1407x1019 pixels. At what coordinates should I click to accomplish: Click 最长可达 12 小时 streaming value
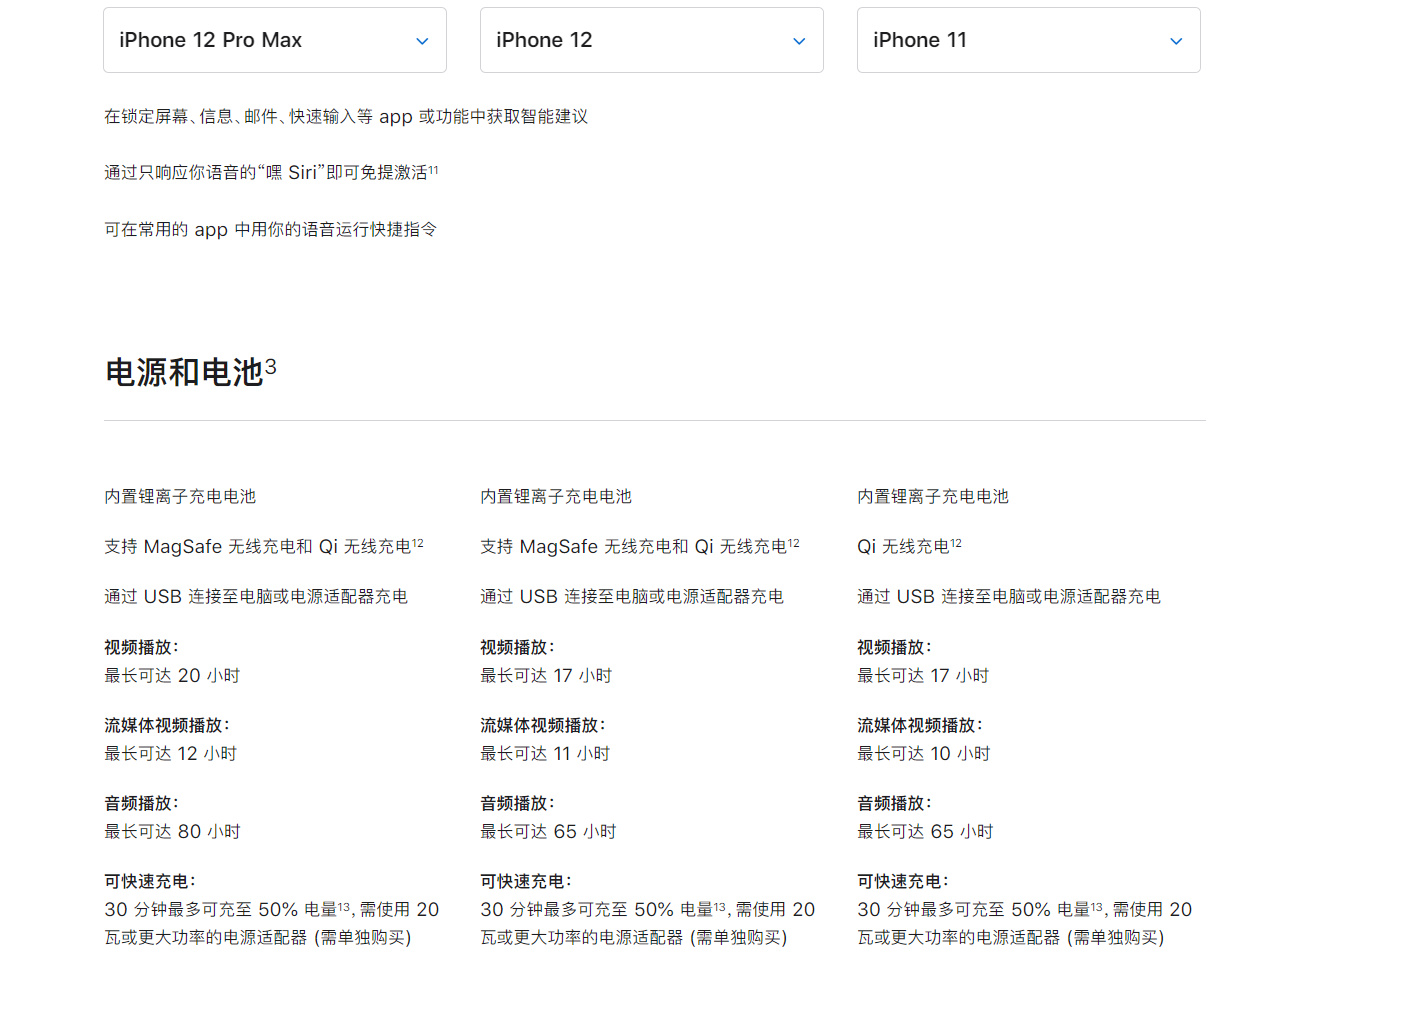(x=171, y=754)
